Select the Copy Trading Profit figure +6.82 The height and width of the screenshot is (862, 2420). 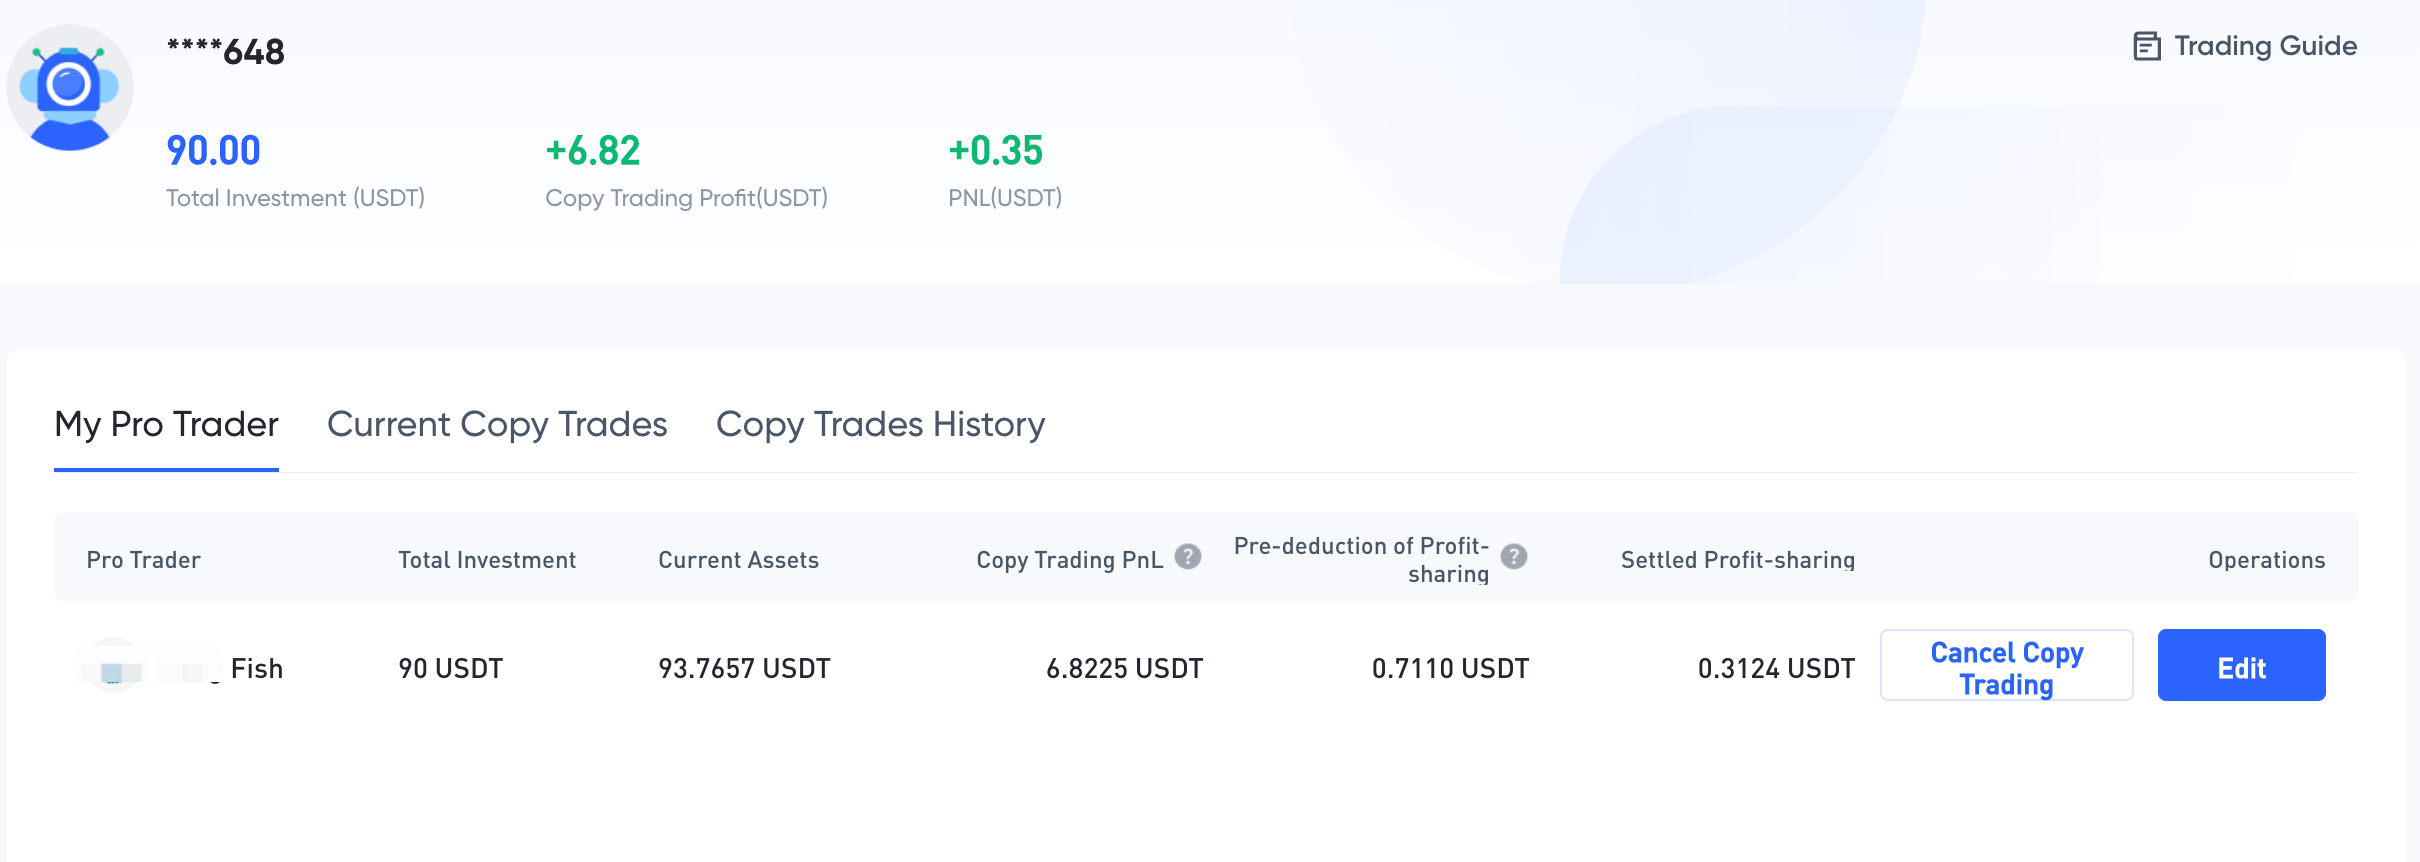[592, 151]
